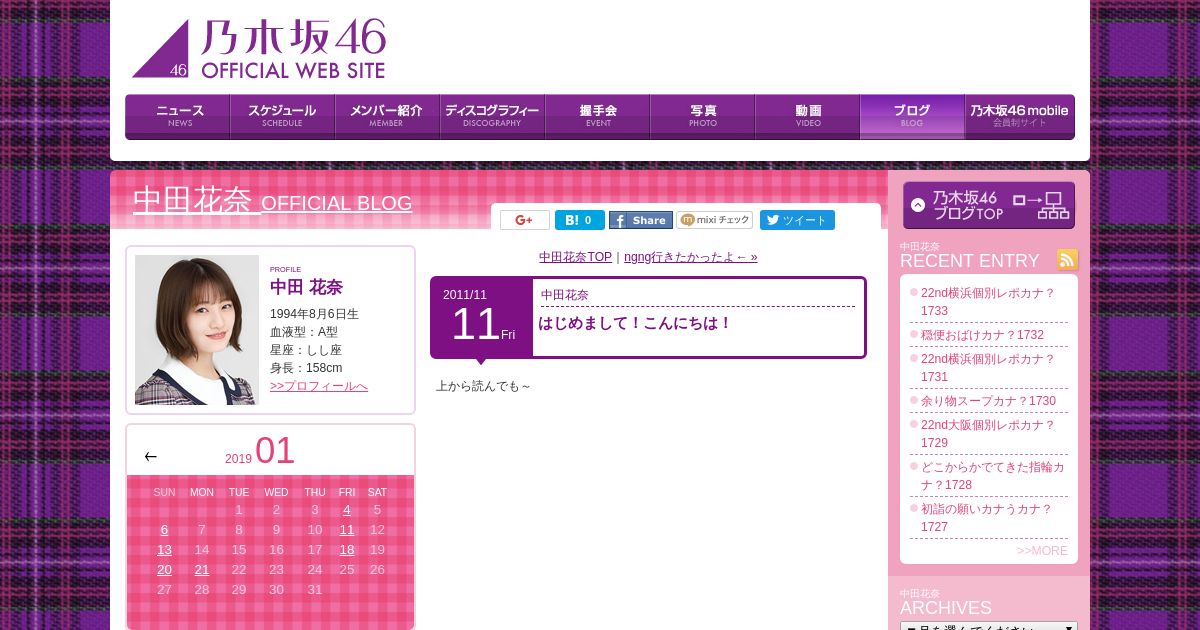Open entry 22nd横浜個別レポカナ？1731
The height and width of the screenshot is (630, 1200).
[988, 368]
